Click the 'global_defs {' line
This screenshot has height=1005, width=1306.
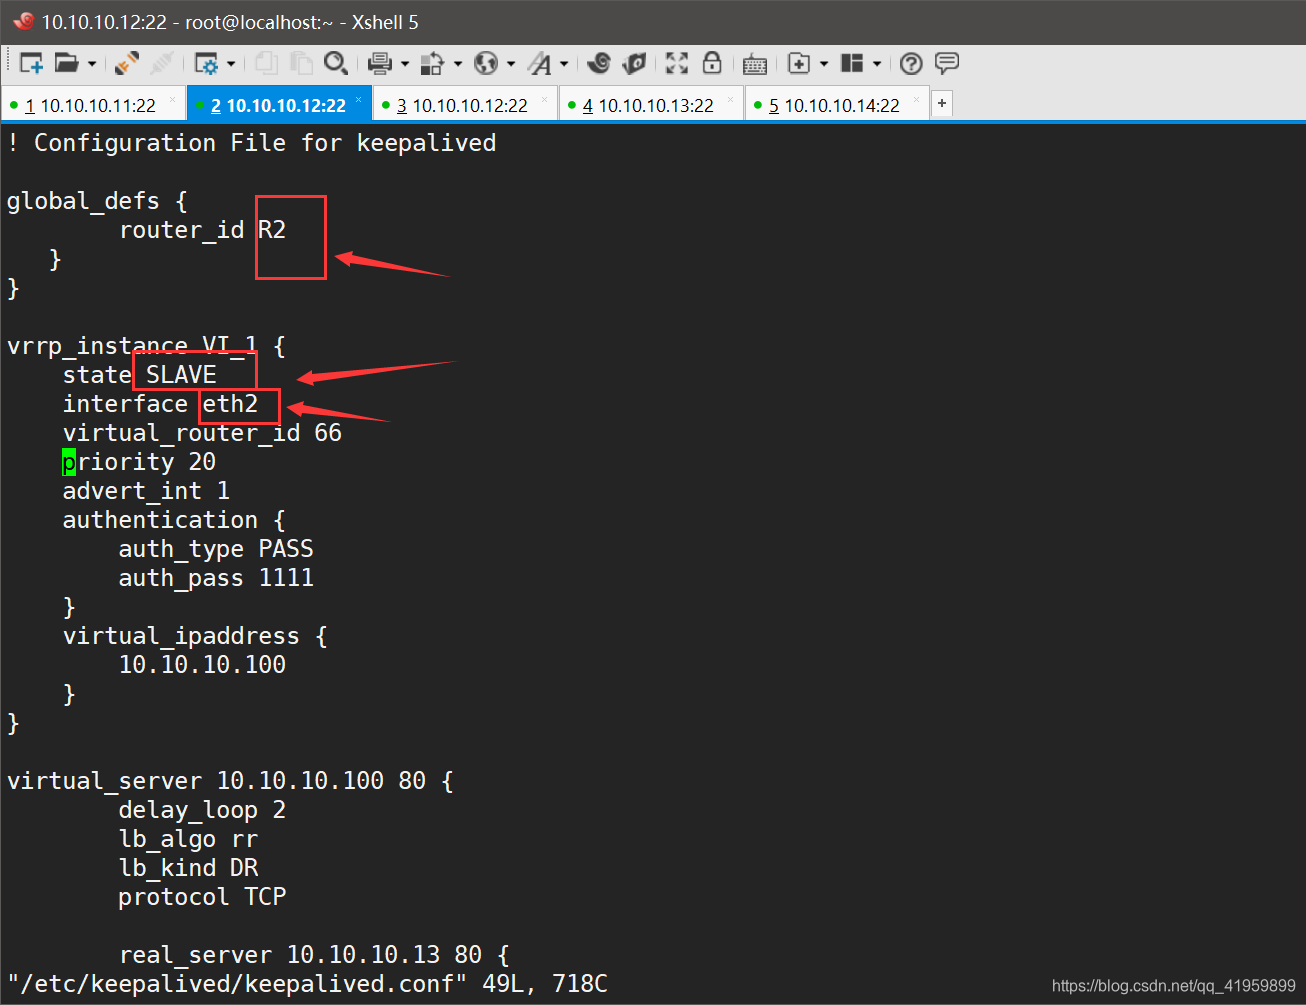(x=97, y=201)
